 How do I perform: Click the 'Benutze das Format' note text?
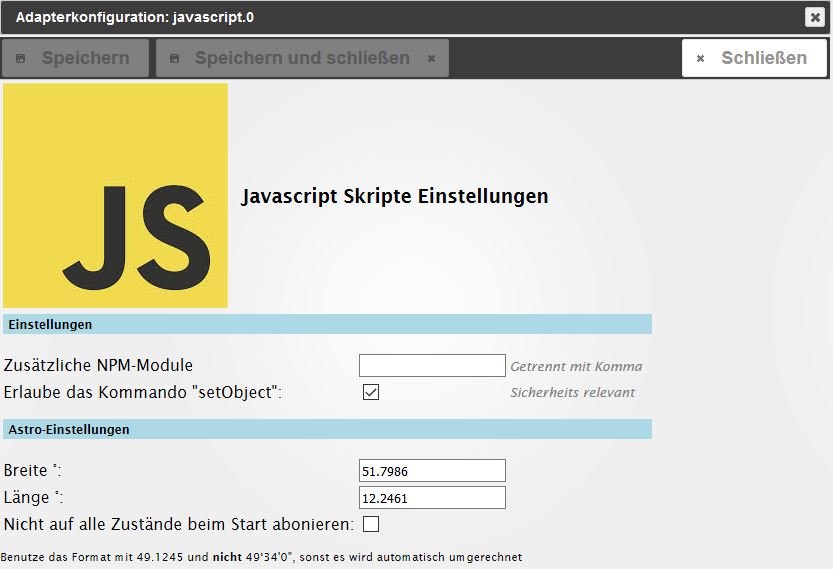point(261,557)
